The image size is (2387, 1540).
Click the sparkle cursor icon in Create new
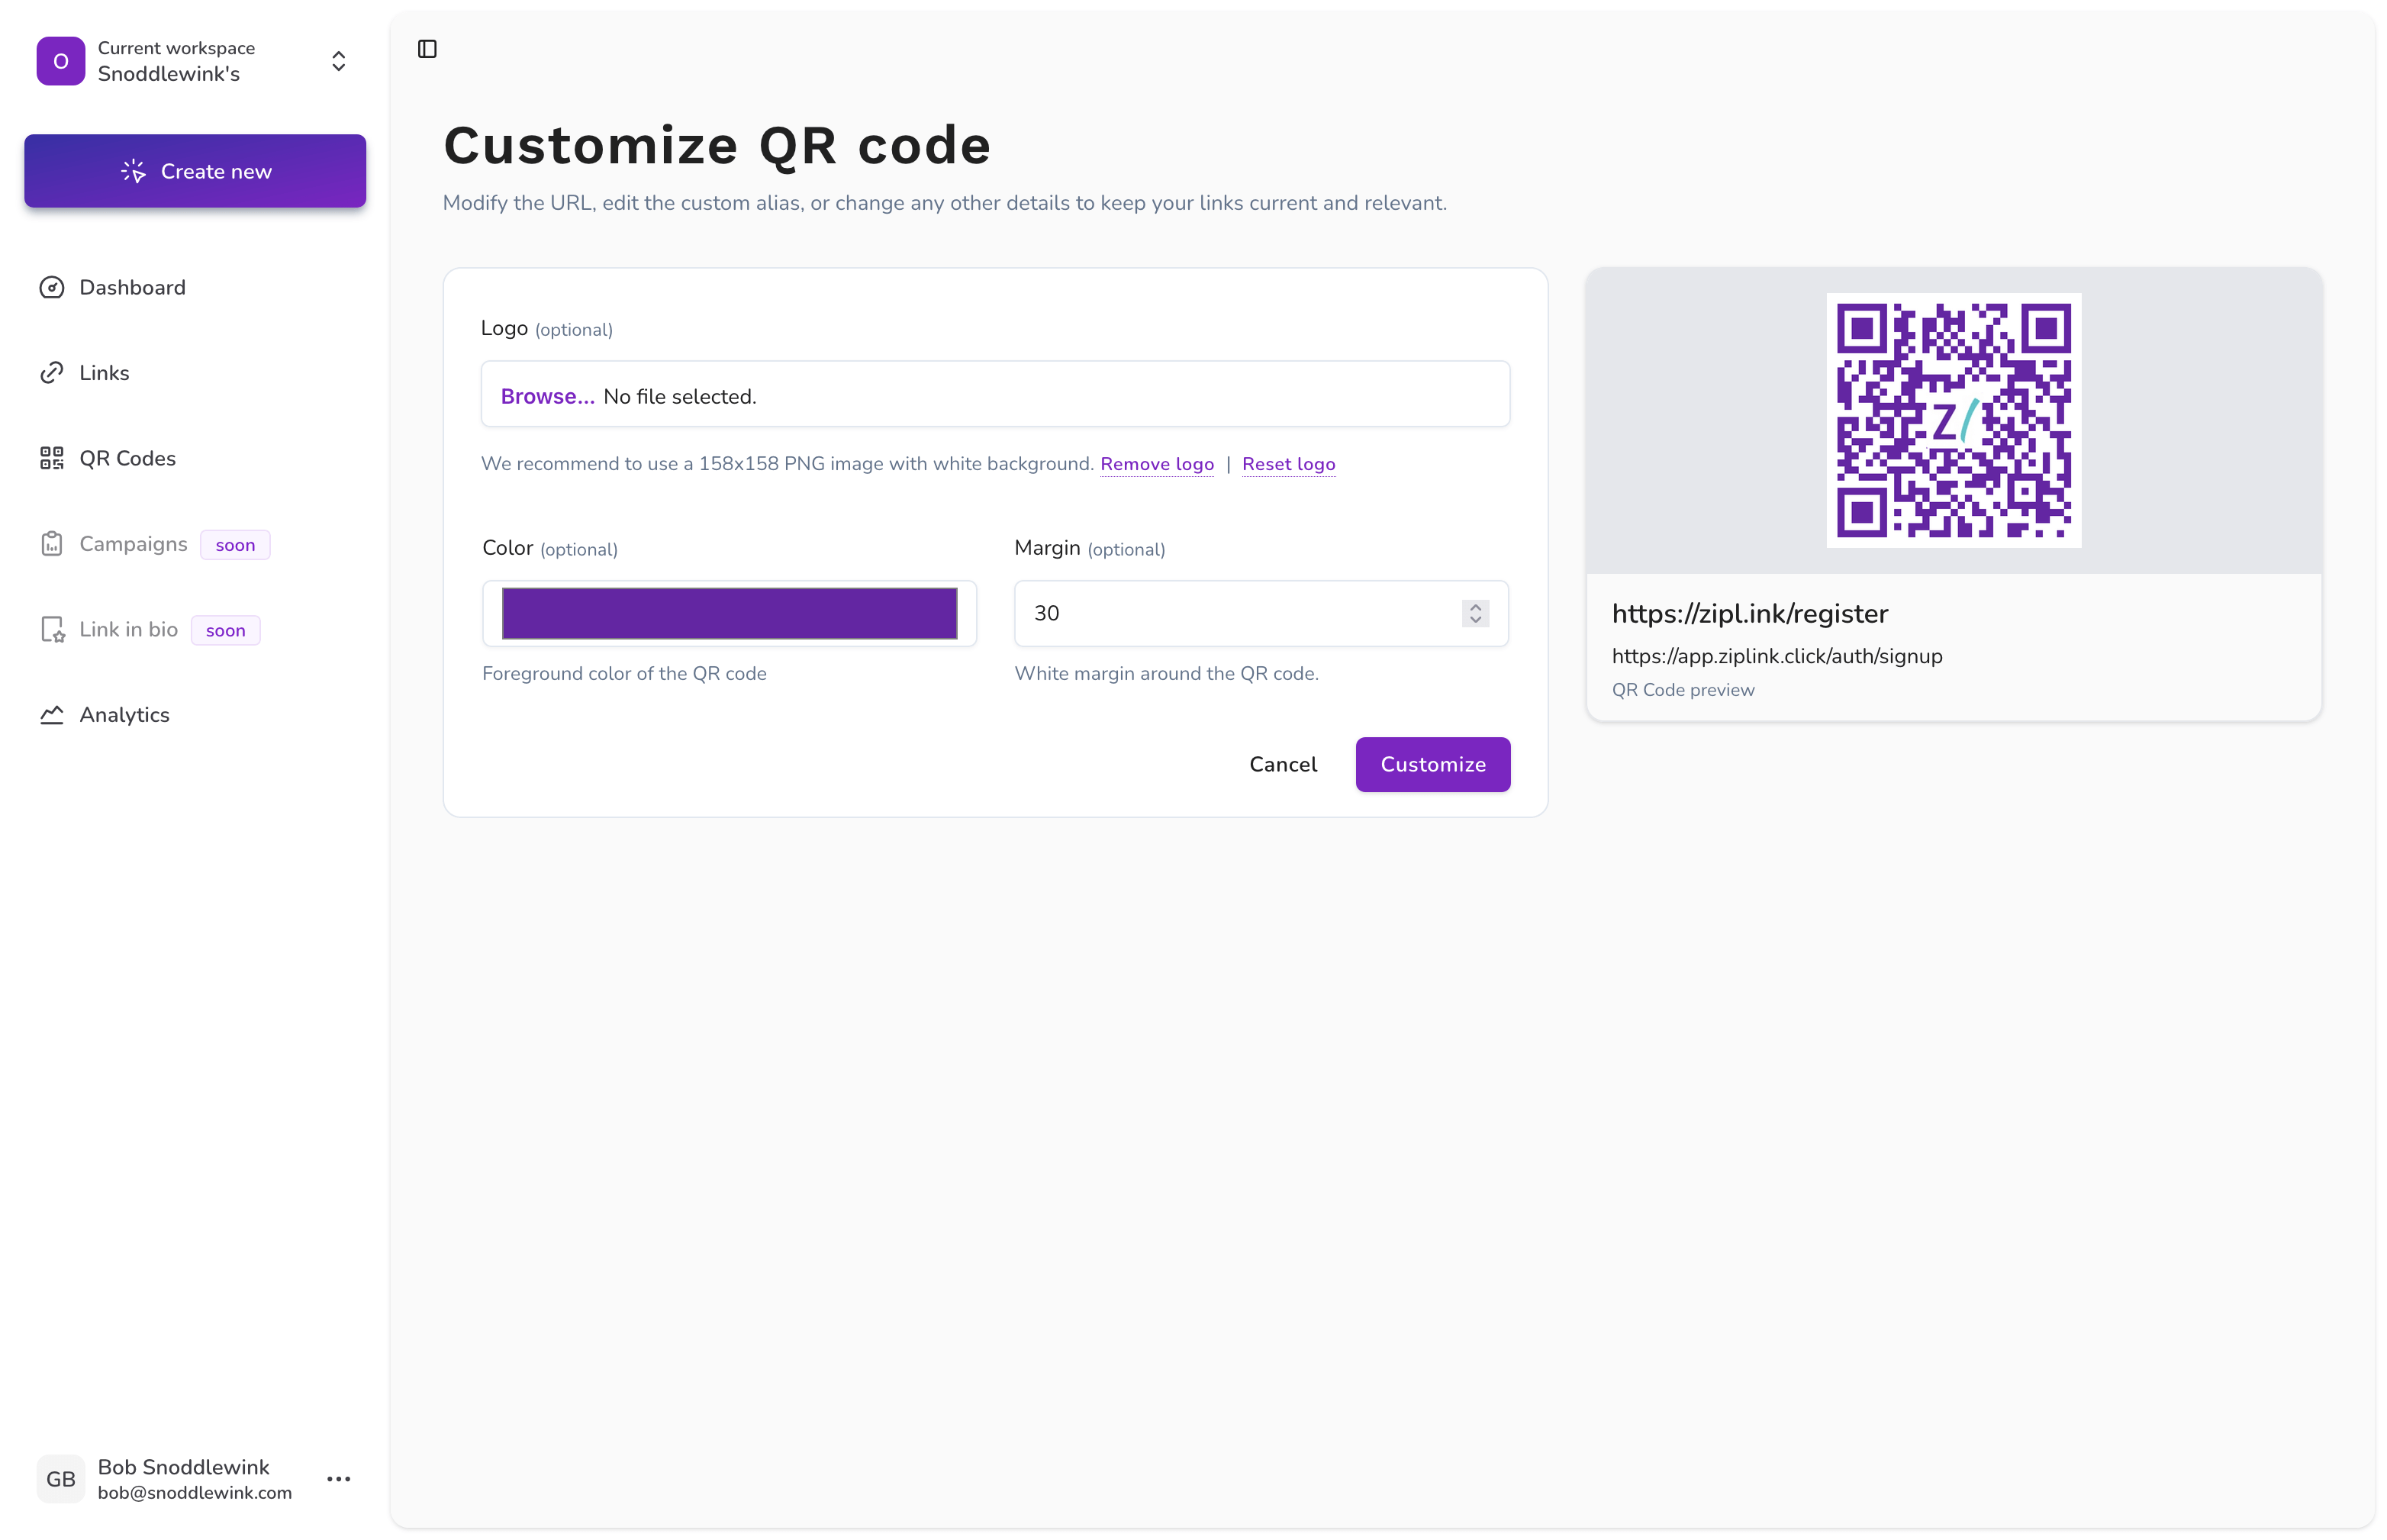(133, 171)
